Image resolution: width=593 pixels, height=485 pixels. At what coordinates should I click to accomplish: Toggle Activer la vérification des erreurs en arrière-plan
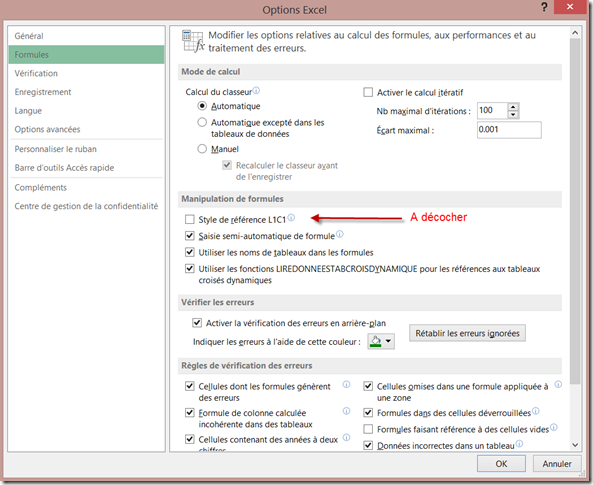coord(197,323)
